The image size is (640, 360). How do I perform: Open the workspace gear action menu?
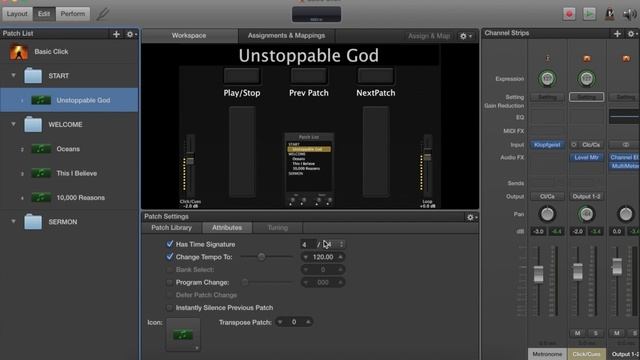(465, 36)
